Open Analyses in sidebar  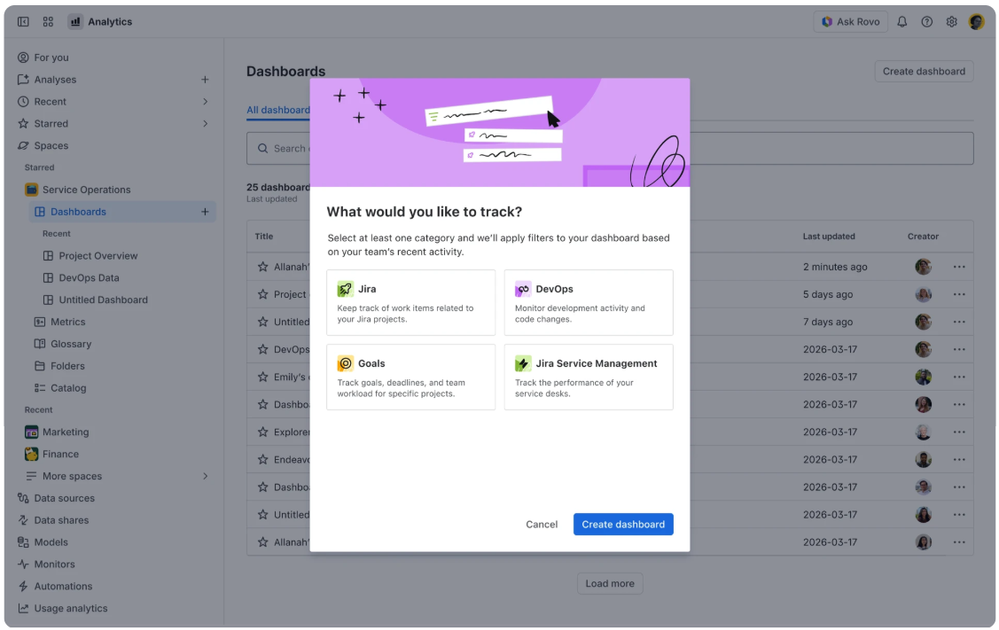pyautogui.click(x=55, y=80)
